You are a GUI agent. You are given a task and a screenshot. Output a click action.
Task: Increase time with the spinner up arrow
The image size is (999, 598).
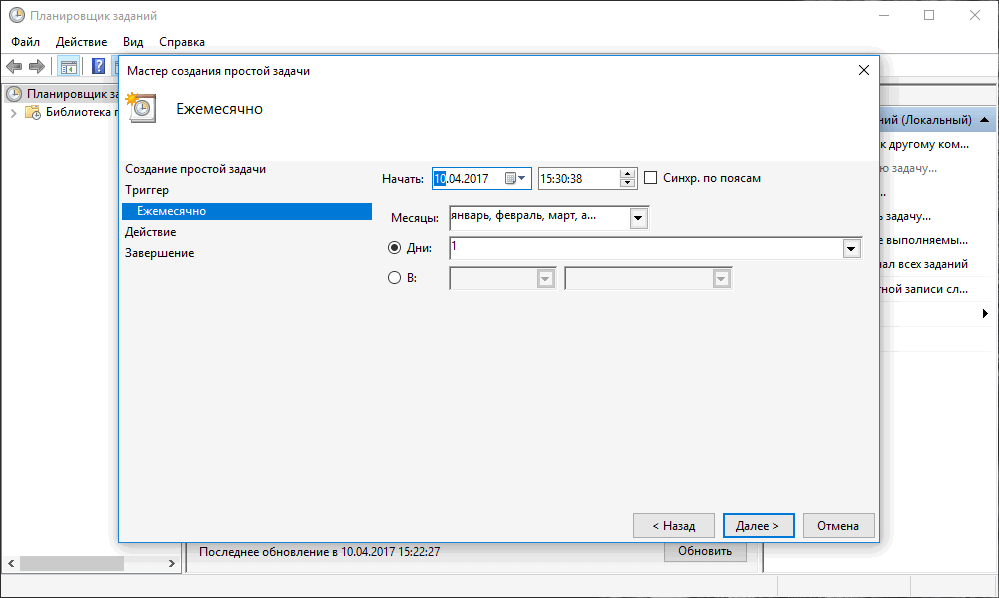pyautogui.click(x=628, y=174)
